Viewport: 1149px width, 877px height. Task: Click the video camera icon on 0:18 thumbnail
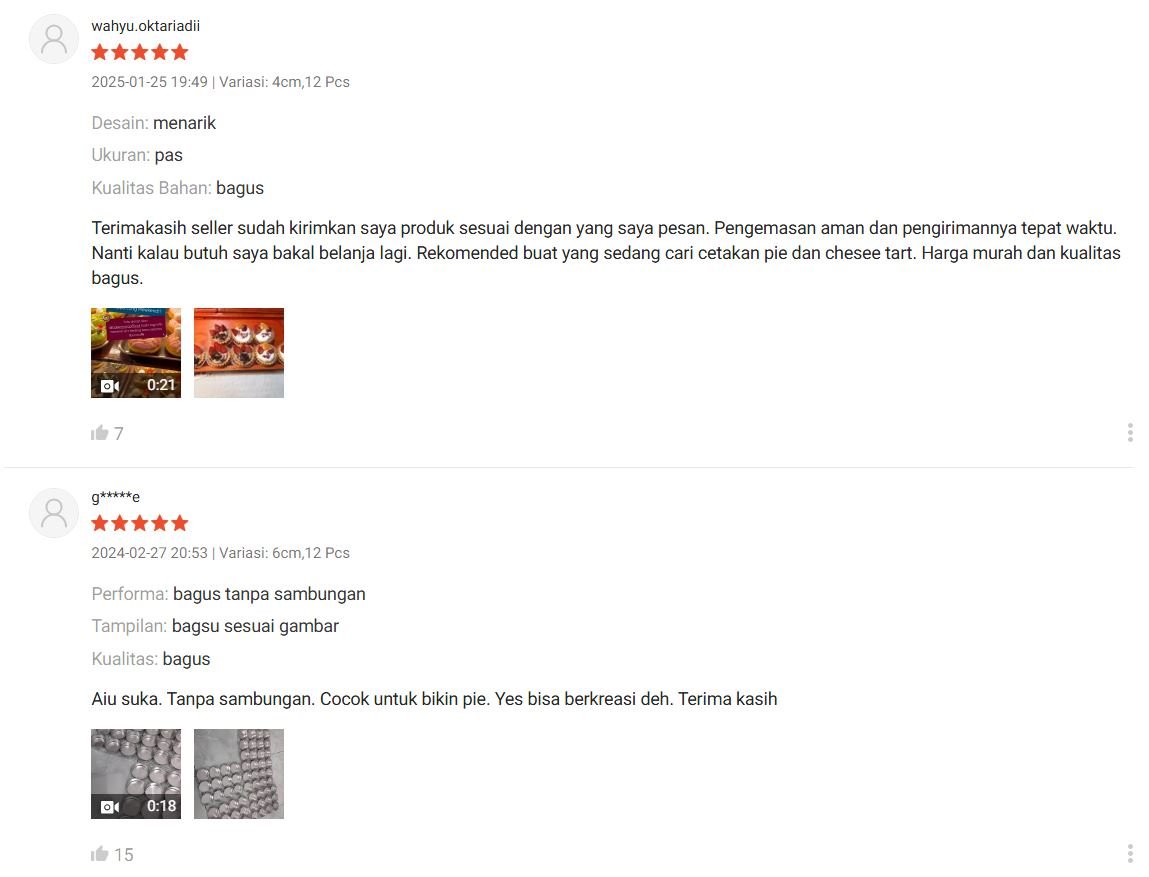coord(110,807)
